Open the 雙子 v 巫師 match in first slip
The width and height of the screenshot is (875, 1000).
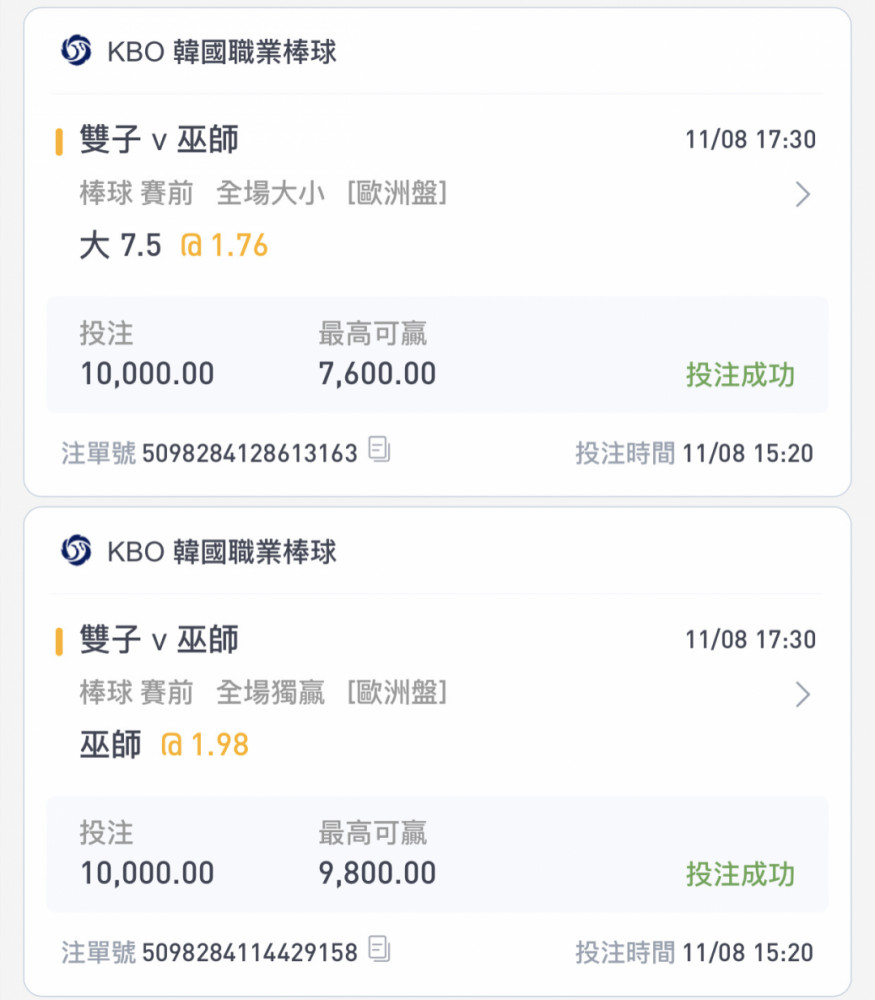pos(159,140)
